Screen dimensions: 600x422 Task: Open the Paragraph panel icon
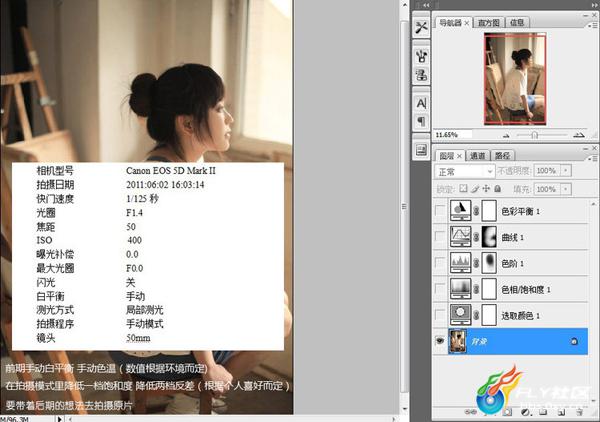[x=421, y=122]
